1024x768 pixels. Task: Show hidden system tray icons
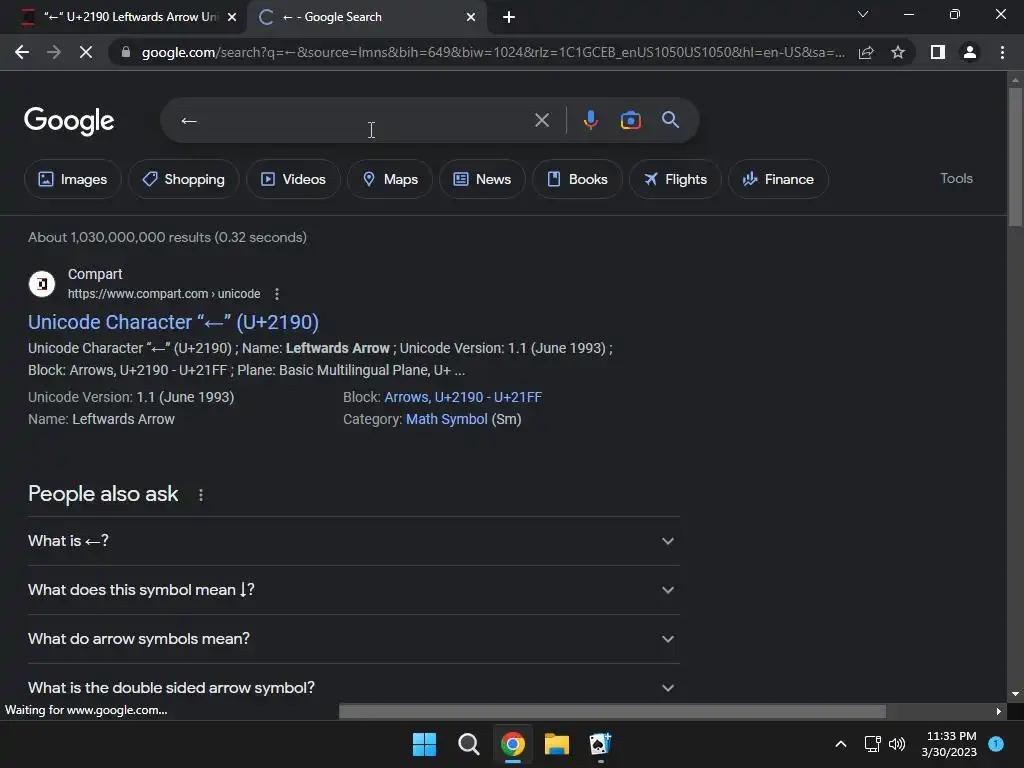[841, 744]
